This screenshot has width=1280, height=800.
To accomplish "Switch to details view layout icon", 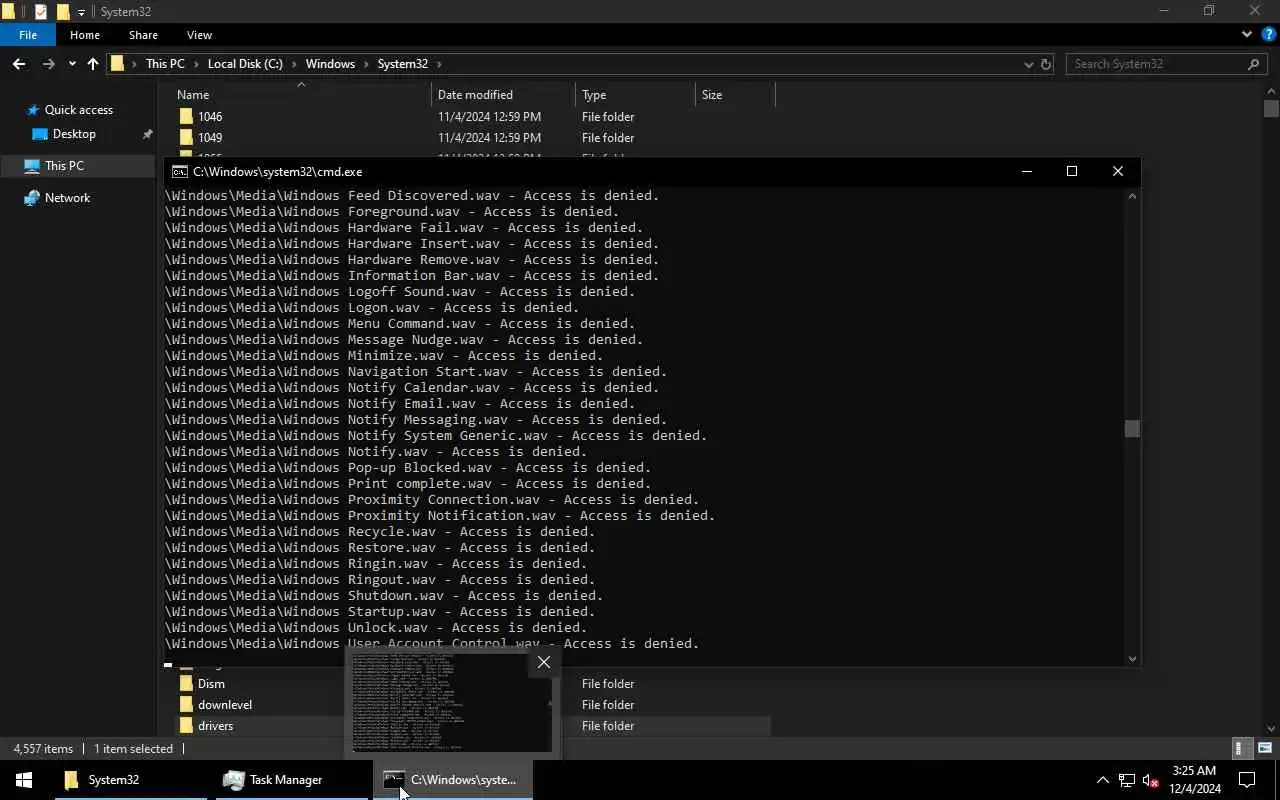I will click(1240, 748).
